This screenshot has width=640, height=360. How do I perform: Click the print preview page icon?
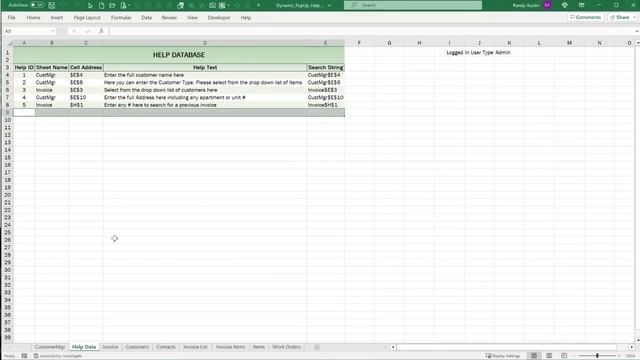(123, 5)
